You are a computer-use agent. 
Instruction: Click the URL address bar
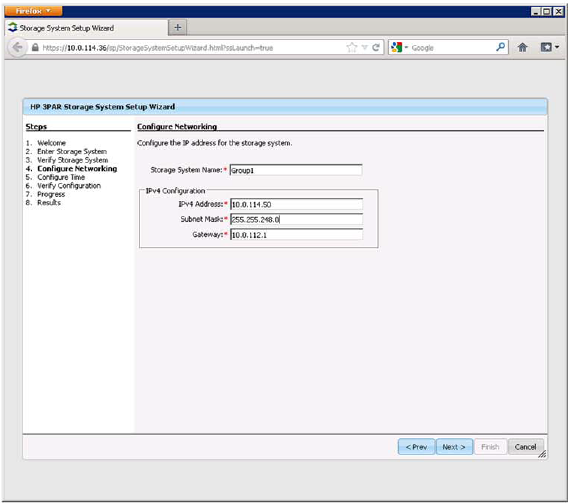[x=188, y=48]
